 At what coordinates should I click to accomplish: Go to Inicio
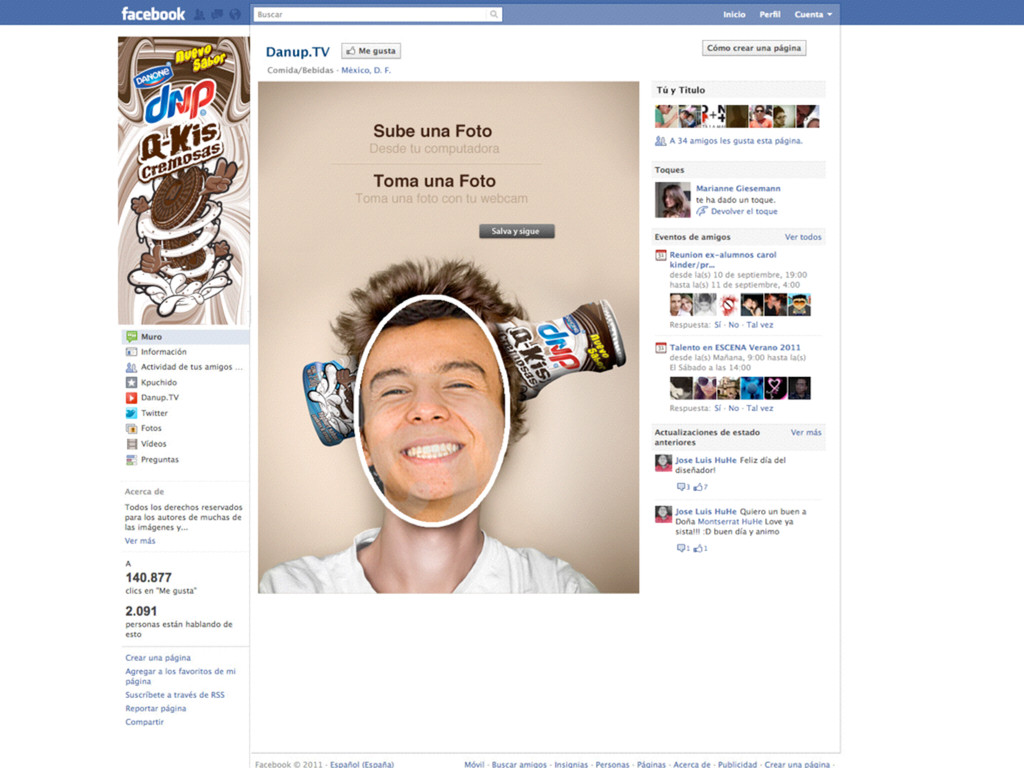click(734, 14)
